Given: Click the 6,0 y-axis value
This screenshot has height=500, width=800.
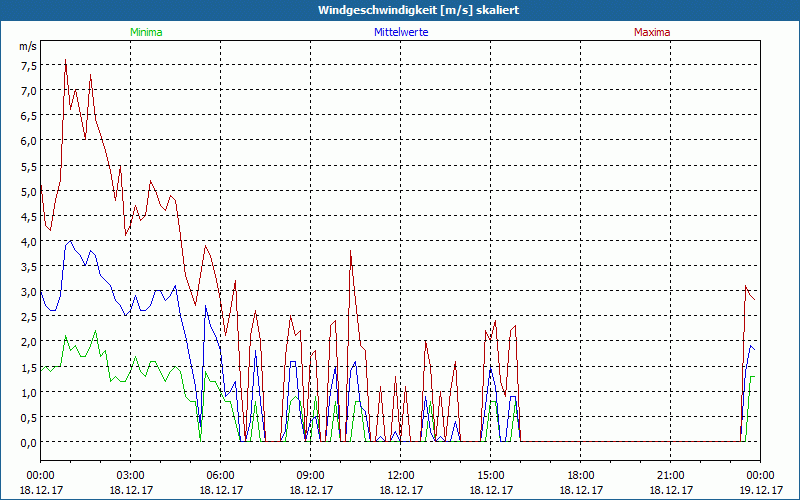Looking at the screenshot, I should (29, 141).
